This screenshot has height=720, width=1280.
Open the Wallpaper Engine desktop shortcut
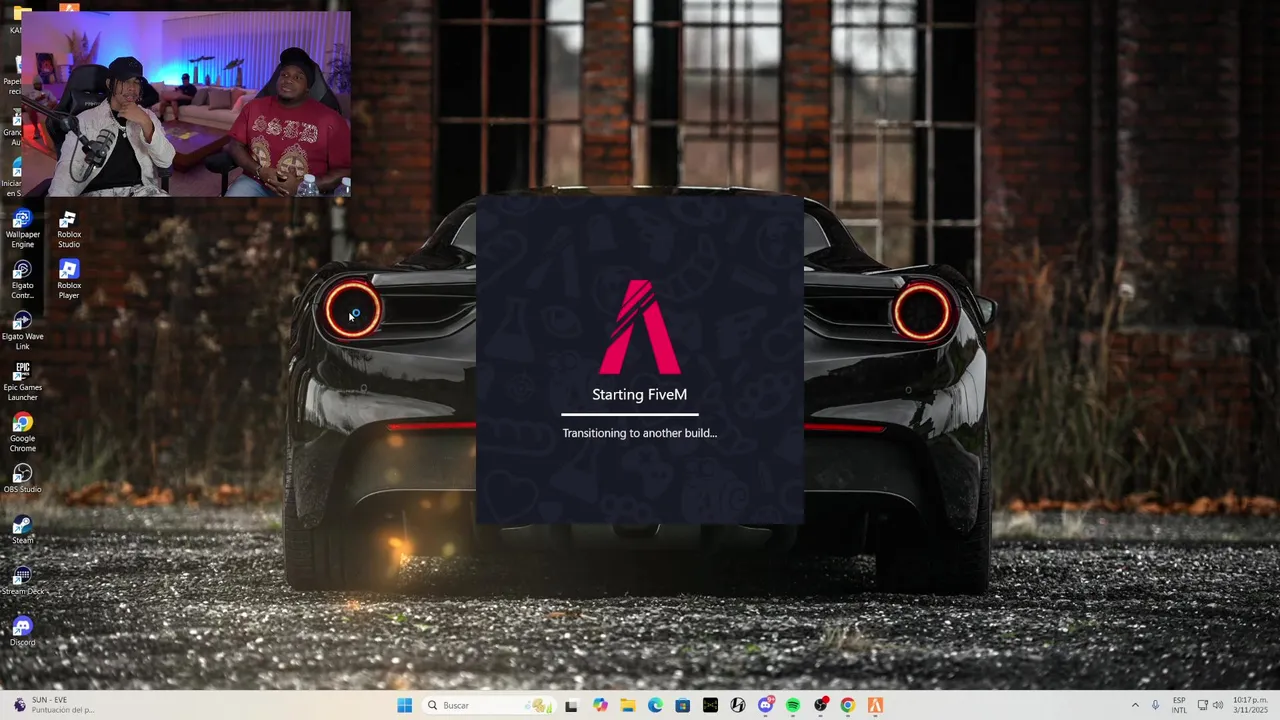click(x=22, y=228)
